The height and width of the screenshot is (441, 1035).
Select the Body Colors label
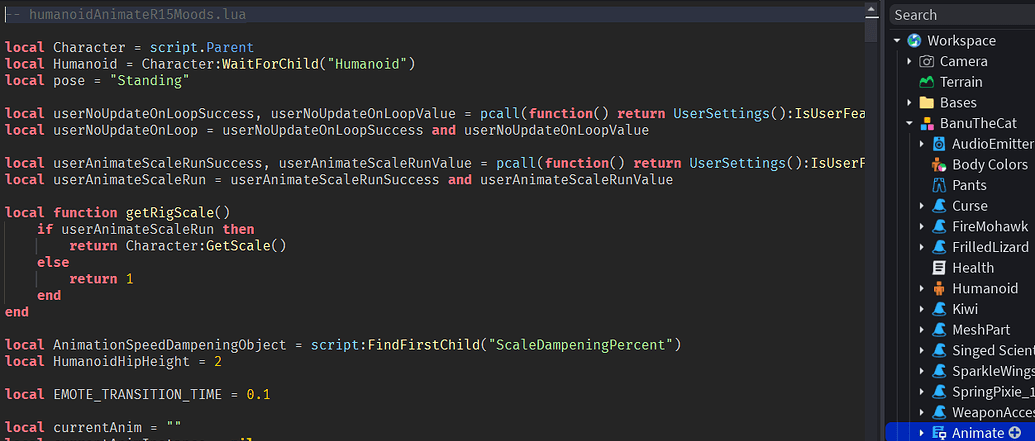pyautogui.click(x=990, y=164)
